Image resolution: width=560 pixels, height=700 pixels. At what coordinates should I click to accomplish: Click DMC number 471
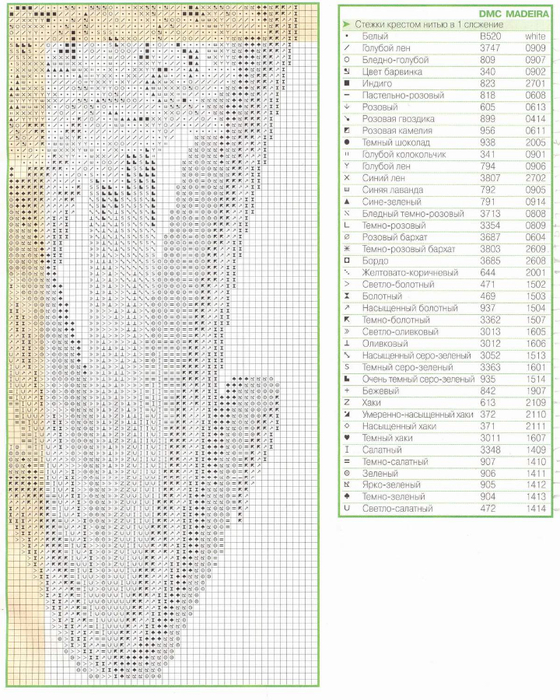point(488,284)
